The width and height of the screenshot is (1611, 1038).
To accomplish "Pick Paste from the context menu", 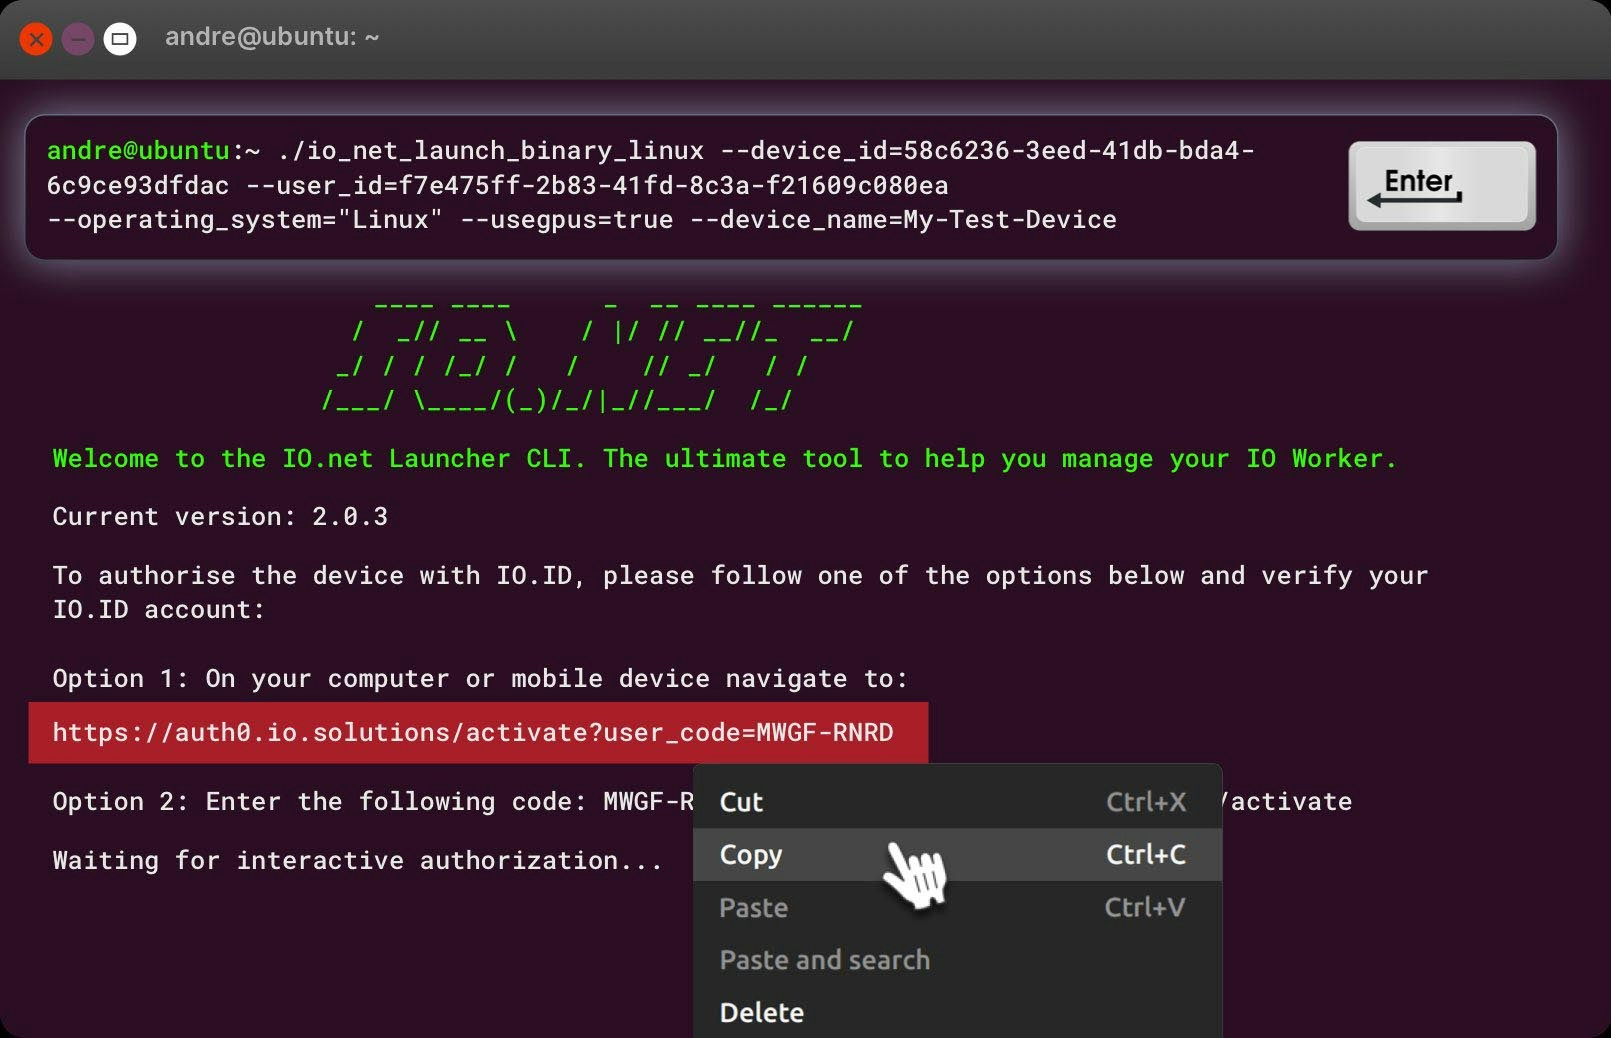I will tap(957, 908).
